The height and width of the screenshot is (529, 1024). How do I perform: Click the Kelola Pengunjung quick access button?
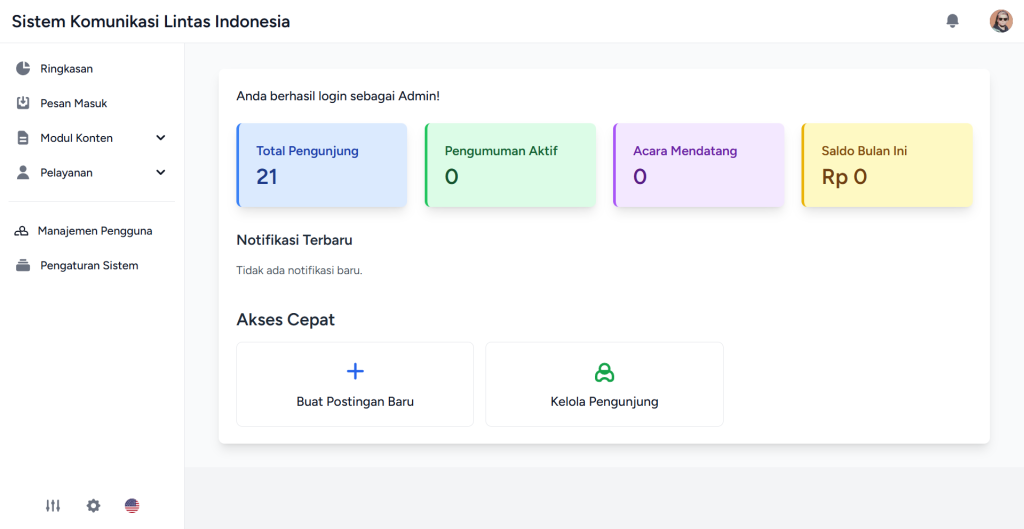tap(604, 385)
